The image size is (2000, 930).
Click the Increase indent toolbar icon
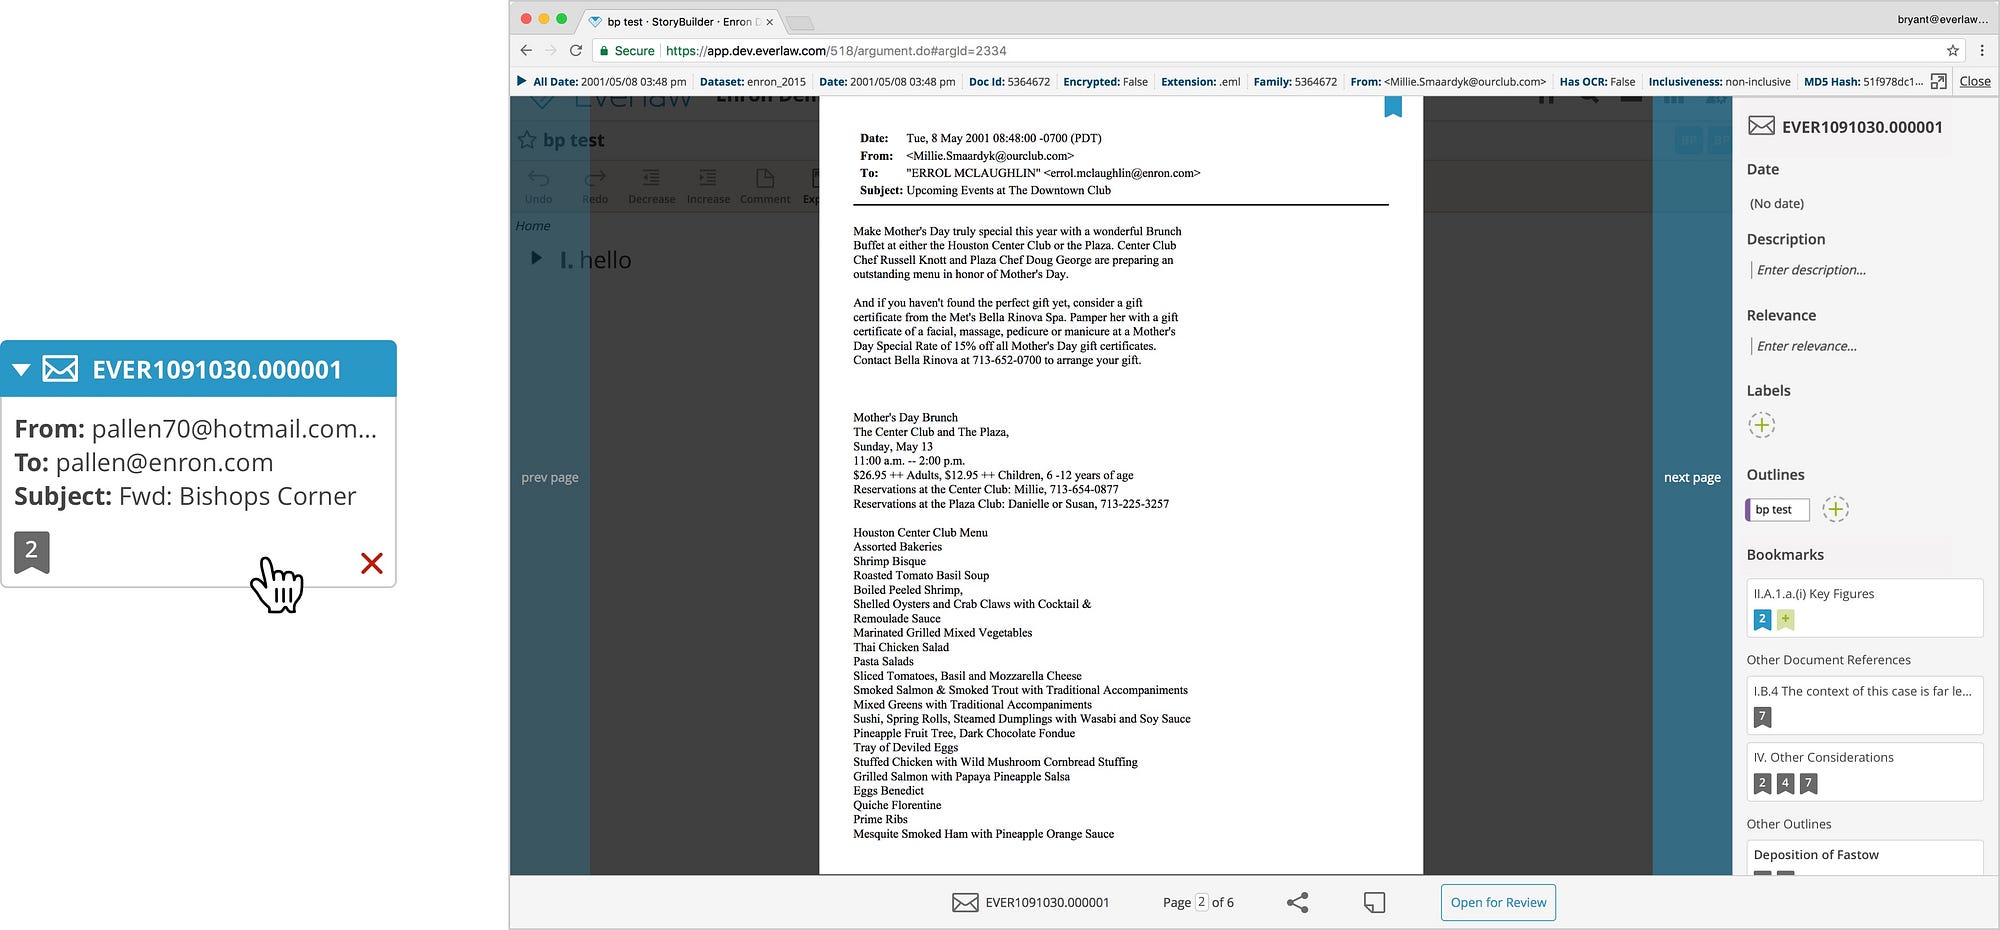tap(708, 186)
